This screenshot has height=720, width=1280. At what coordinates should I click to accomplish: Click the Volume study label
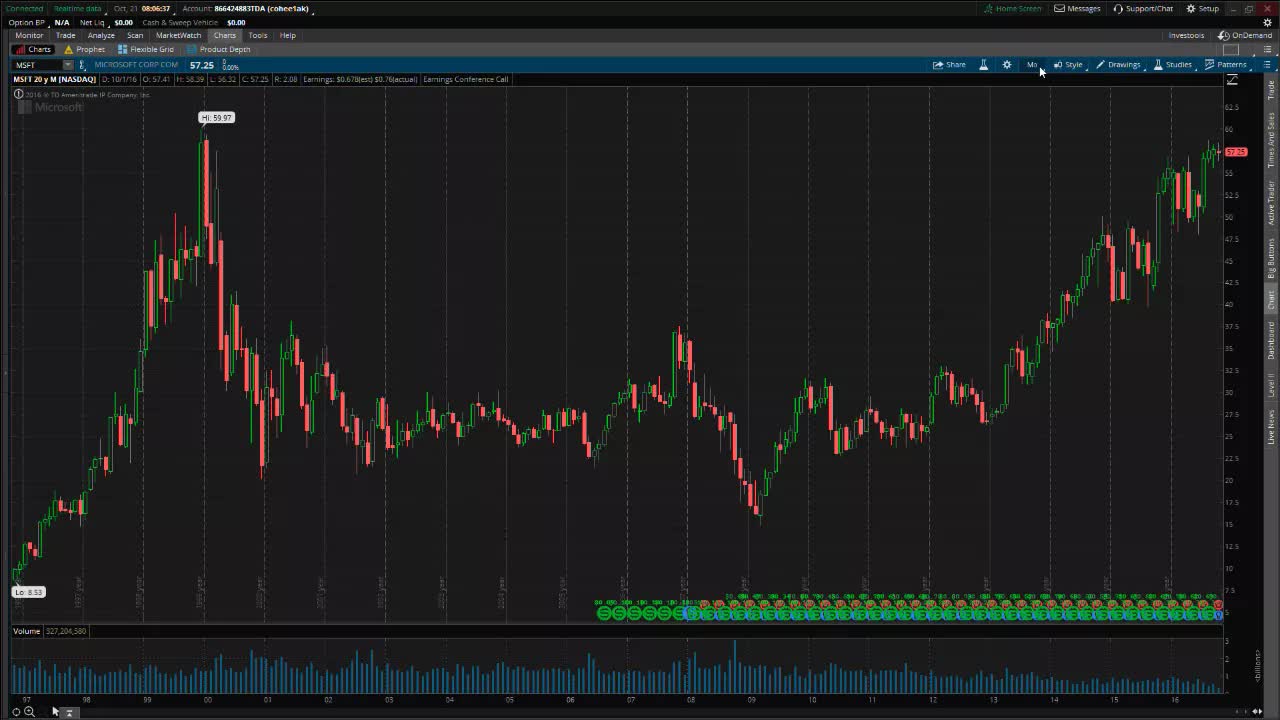tap(26, 631)
